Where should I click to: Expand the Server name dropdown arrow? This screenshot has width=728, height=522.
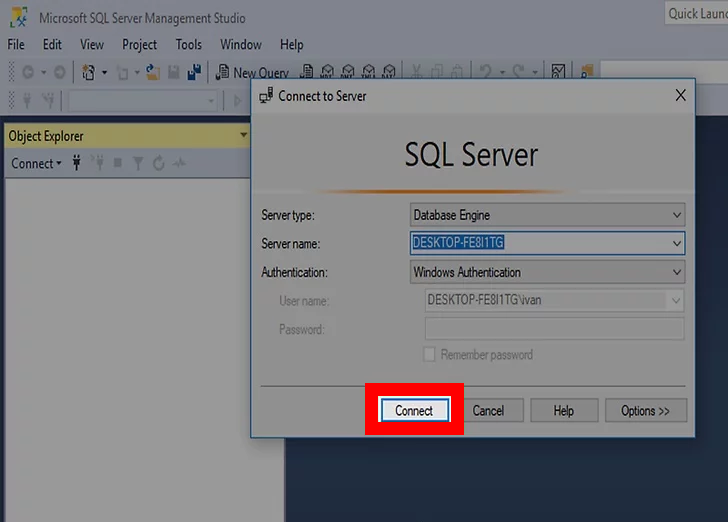click(677, 243)
